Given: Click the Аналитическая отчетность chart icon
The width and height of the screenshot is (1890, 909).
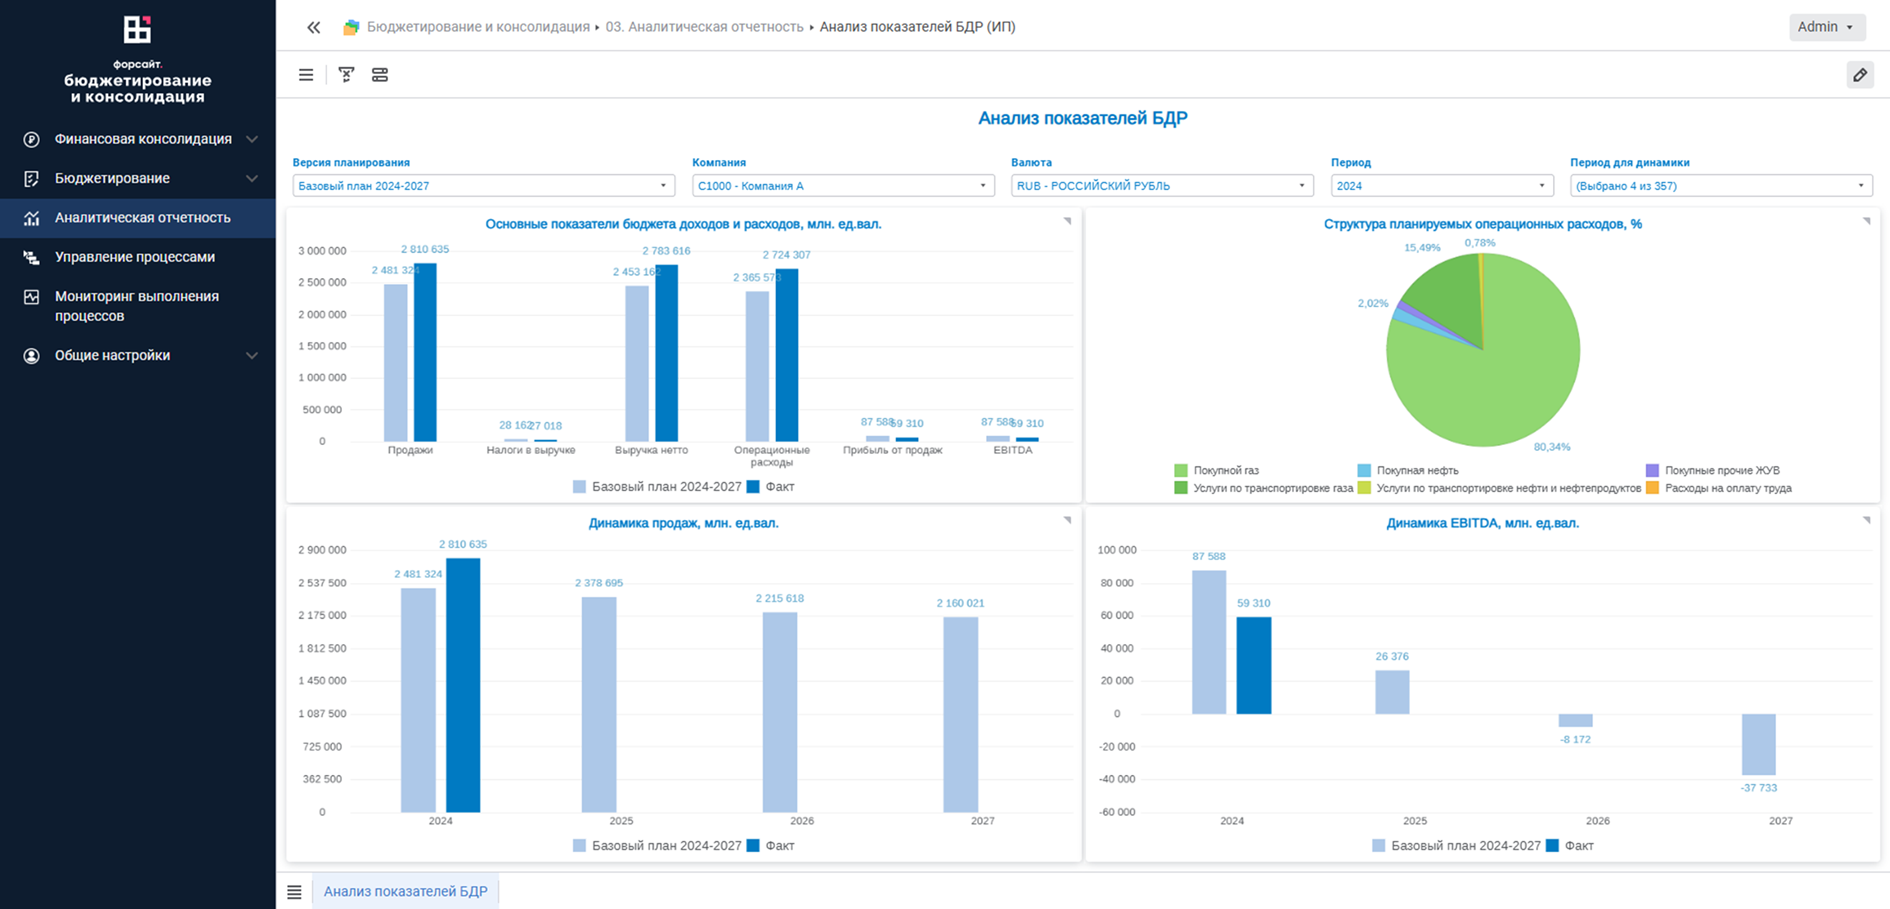Looking at the screenshot, I should (32, 218).
